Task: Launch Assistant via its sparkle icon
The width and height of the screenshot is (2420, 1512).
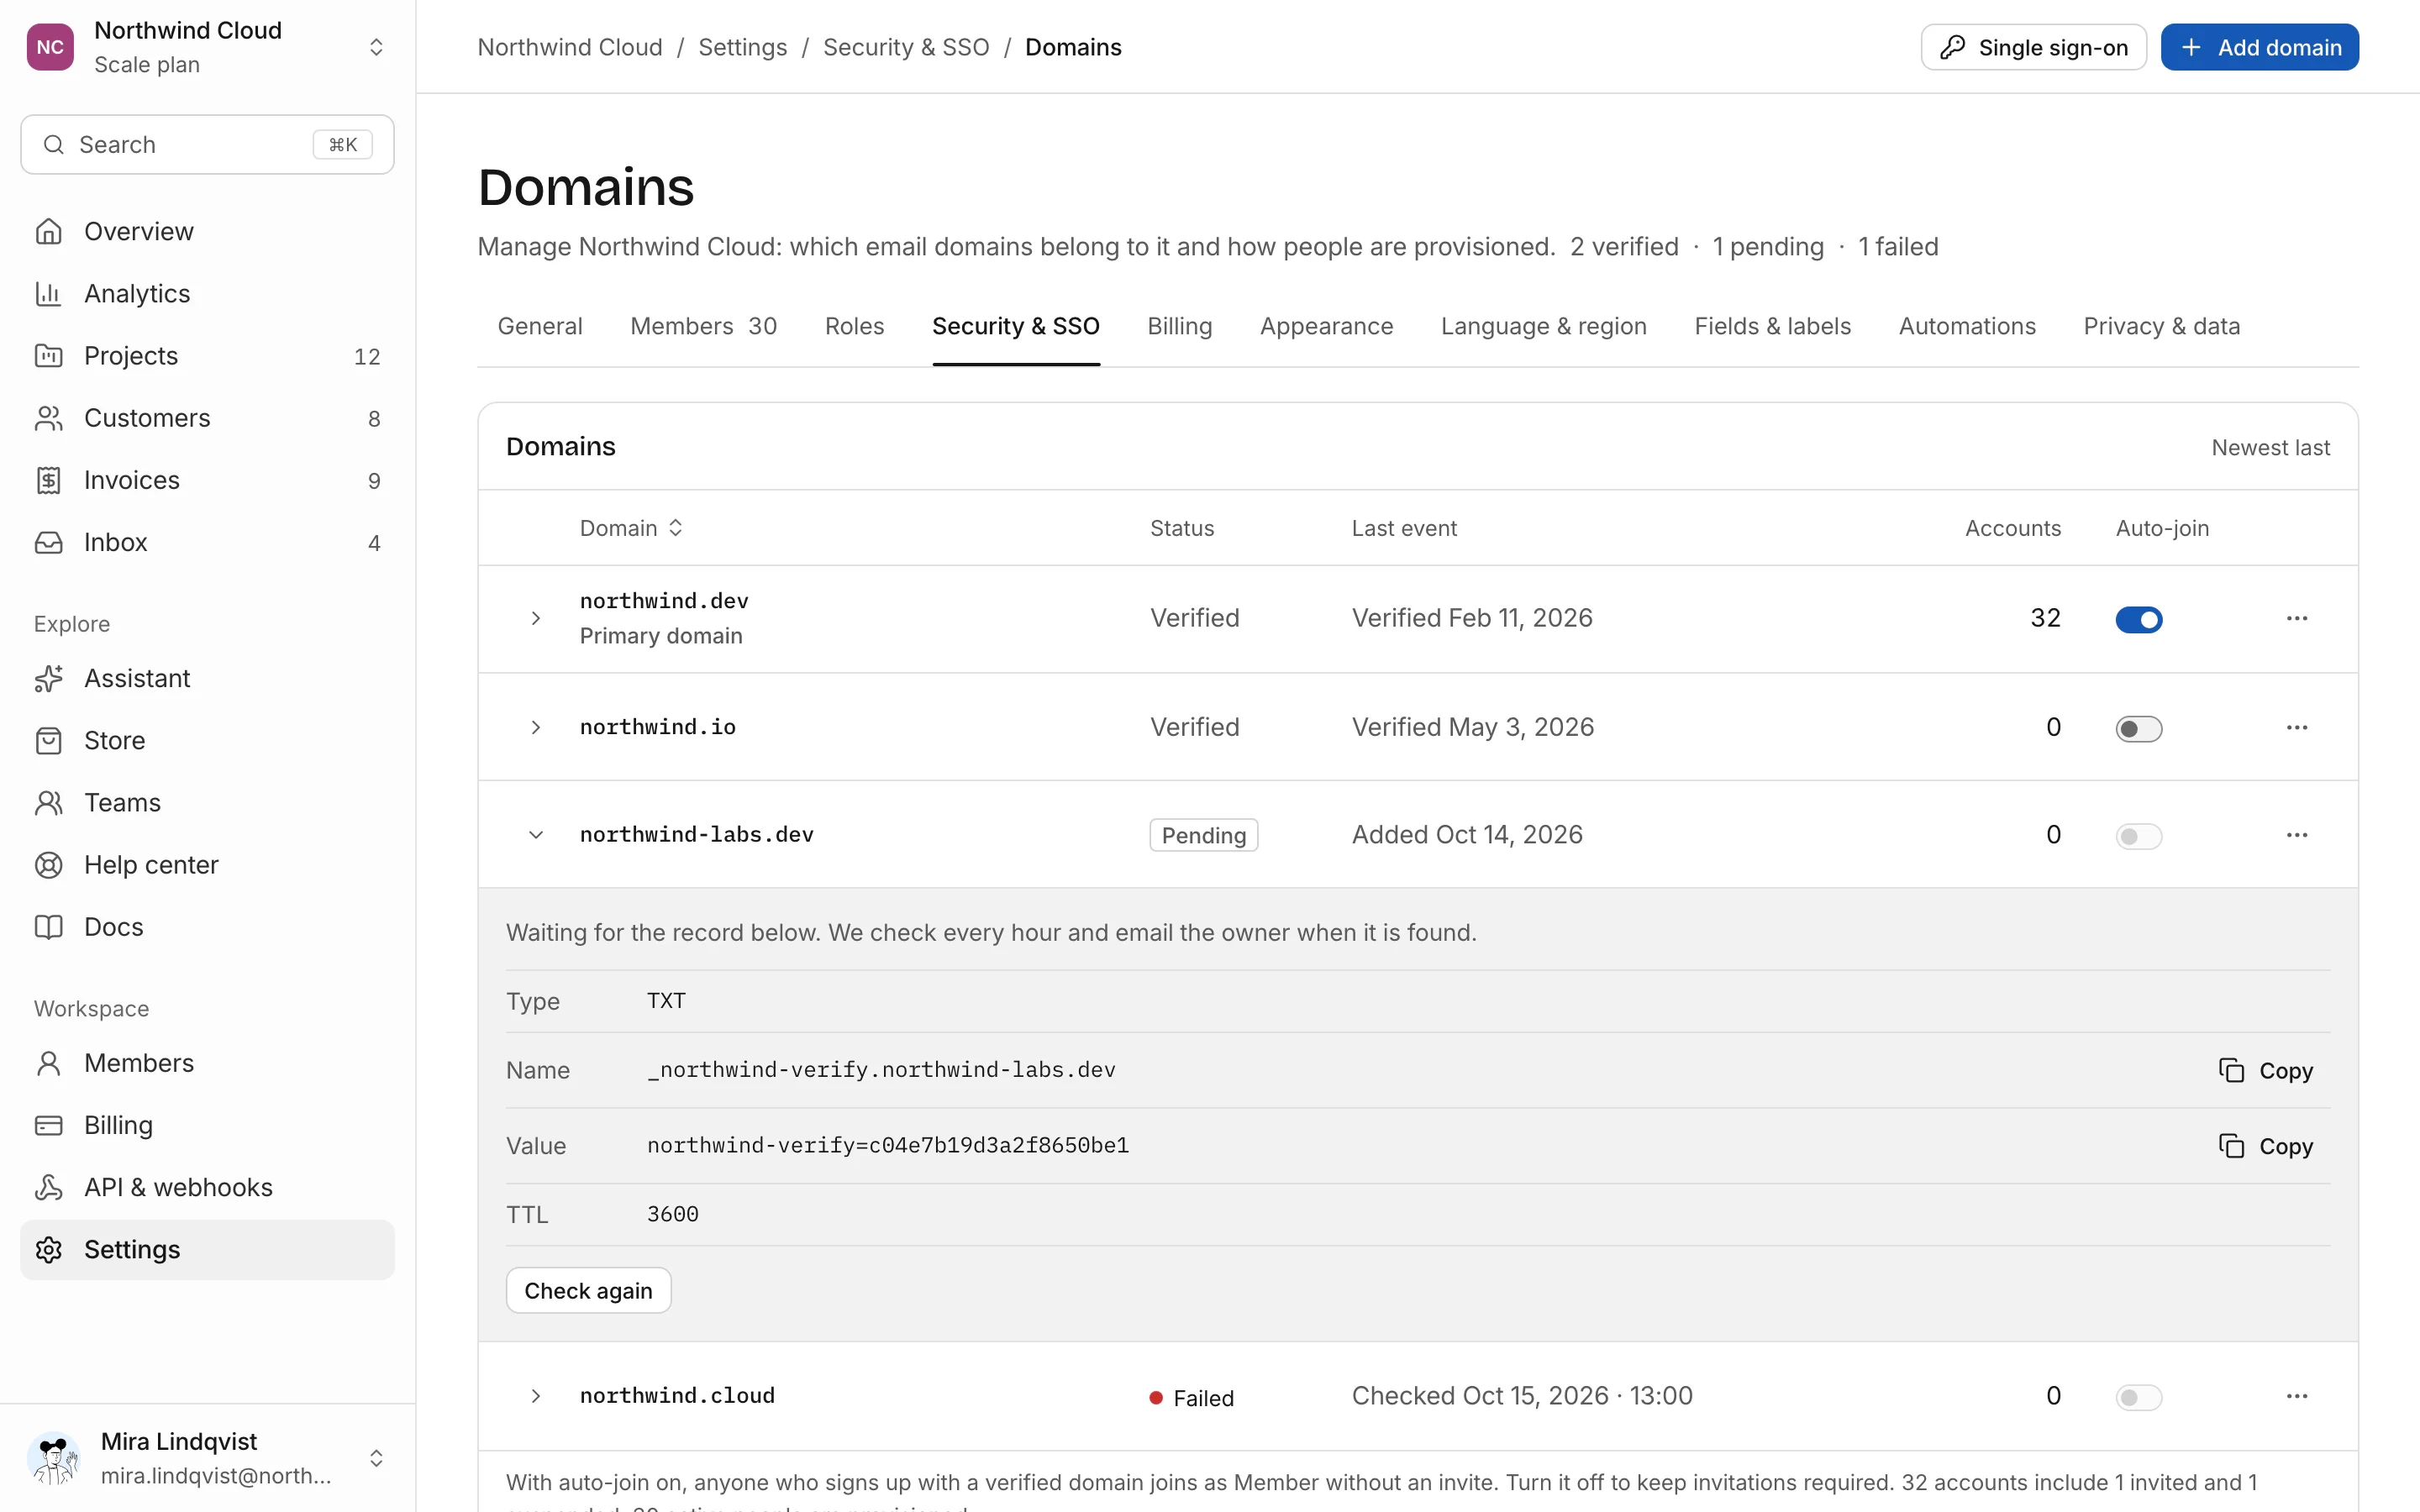Action: click(x=48, y=678)
